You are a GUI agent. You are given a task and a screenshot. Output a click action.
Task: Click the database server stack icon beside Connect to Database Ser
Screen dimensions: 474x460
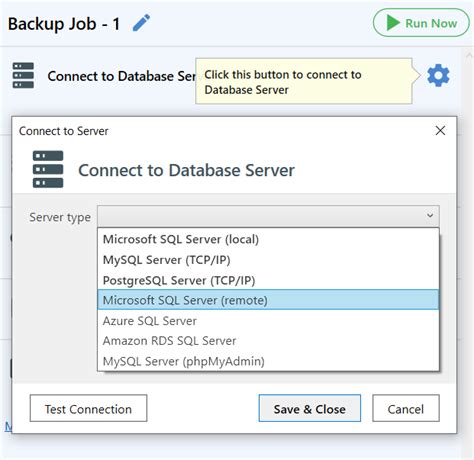click(23, 75)
